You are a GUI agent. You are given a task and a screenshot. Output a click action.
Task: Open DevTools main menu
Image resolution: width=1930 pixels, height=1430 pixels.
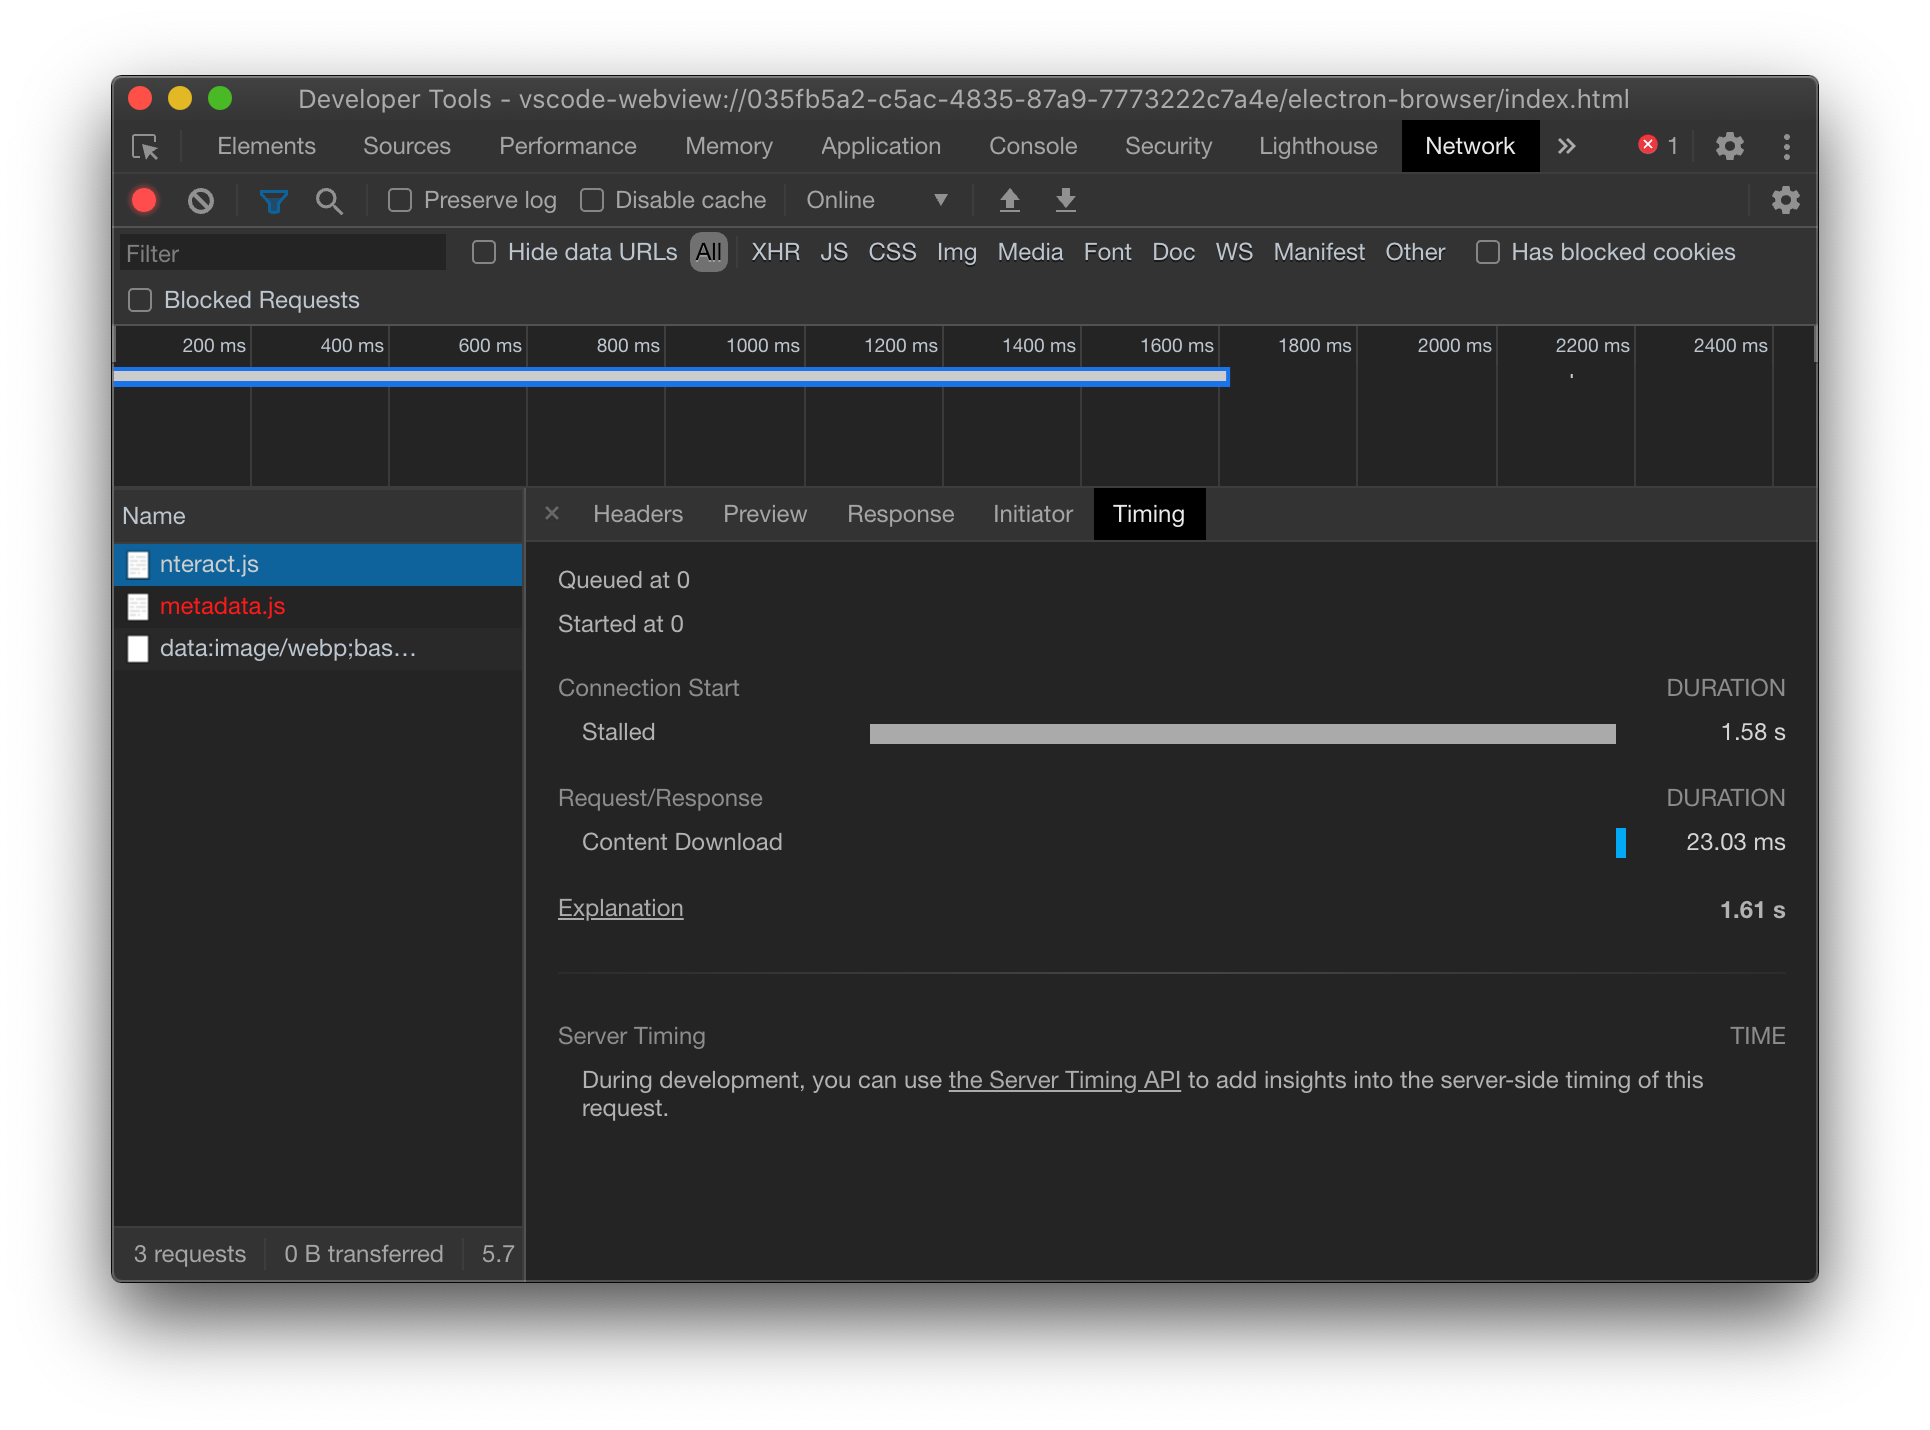pos(1787,146)
